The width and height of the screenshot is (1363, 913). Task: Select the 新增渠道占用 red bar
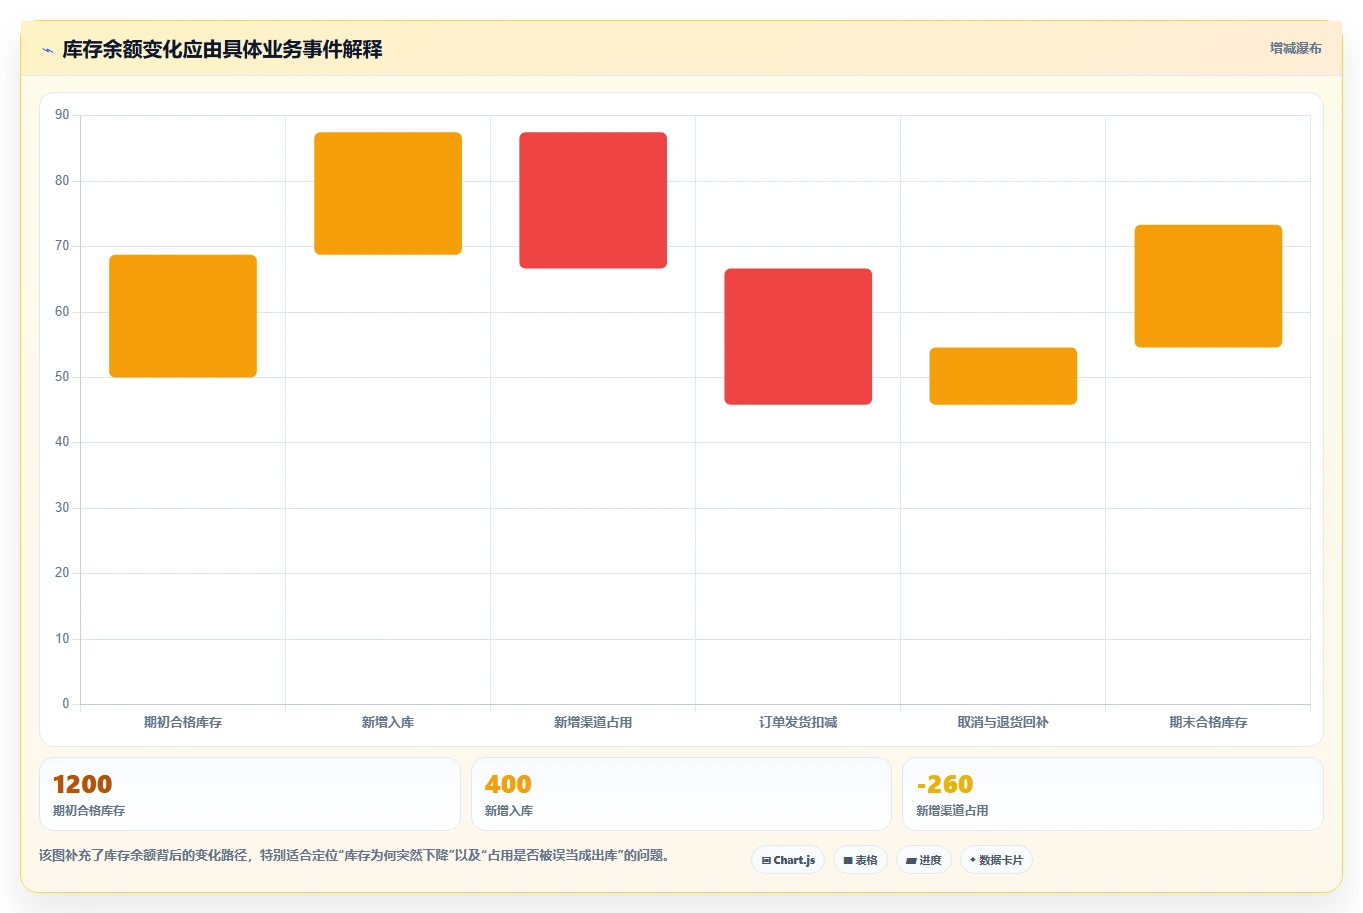pos(593,200)
